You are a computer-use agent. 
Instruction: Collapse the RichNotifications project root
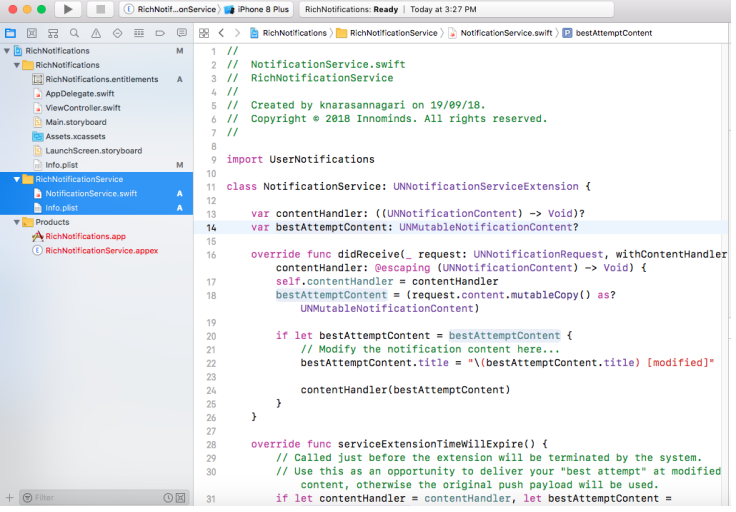pyautogui.click(x=7, y=51)
